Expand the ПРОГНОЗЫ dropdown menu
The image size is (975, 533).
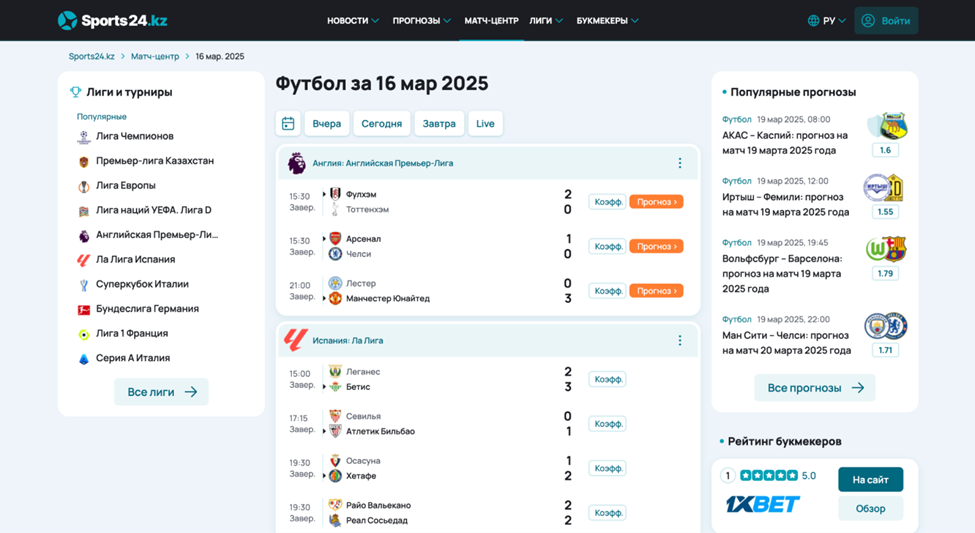(422, 21)
